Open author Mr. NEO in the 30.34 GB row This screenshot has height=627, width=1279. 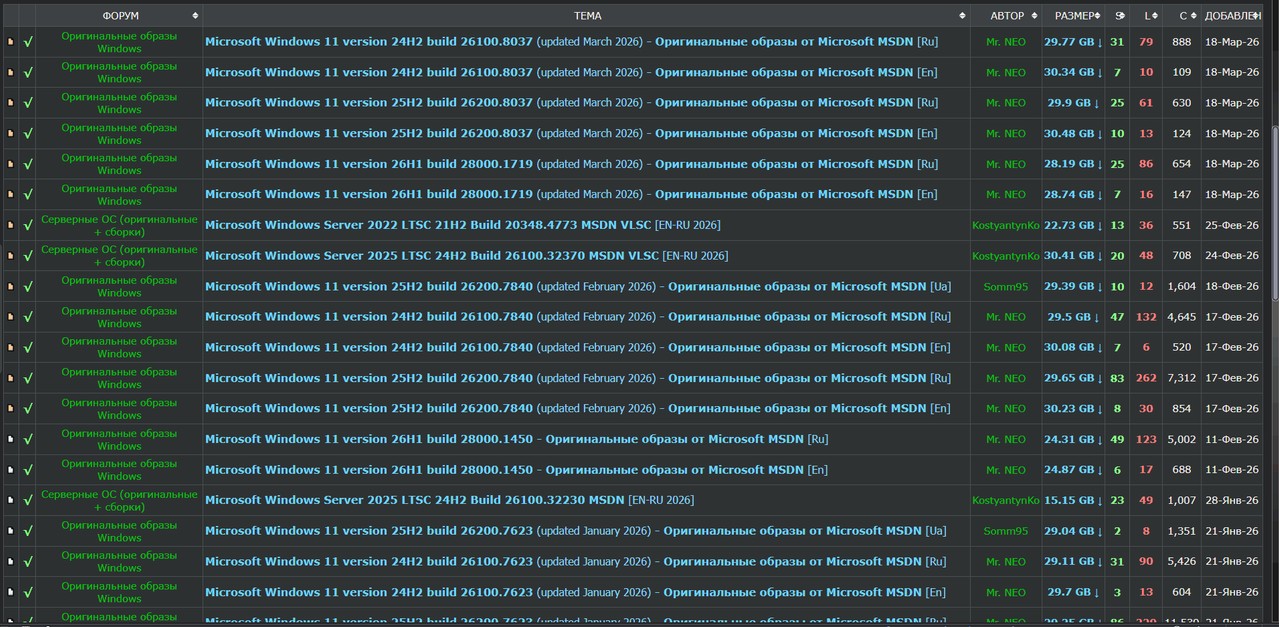click(x=1006, y=73)
